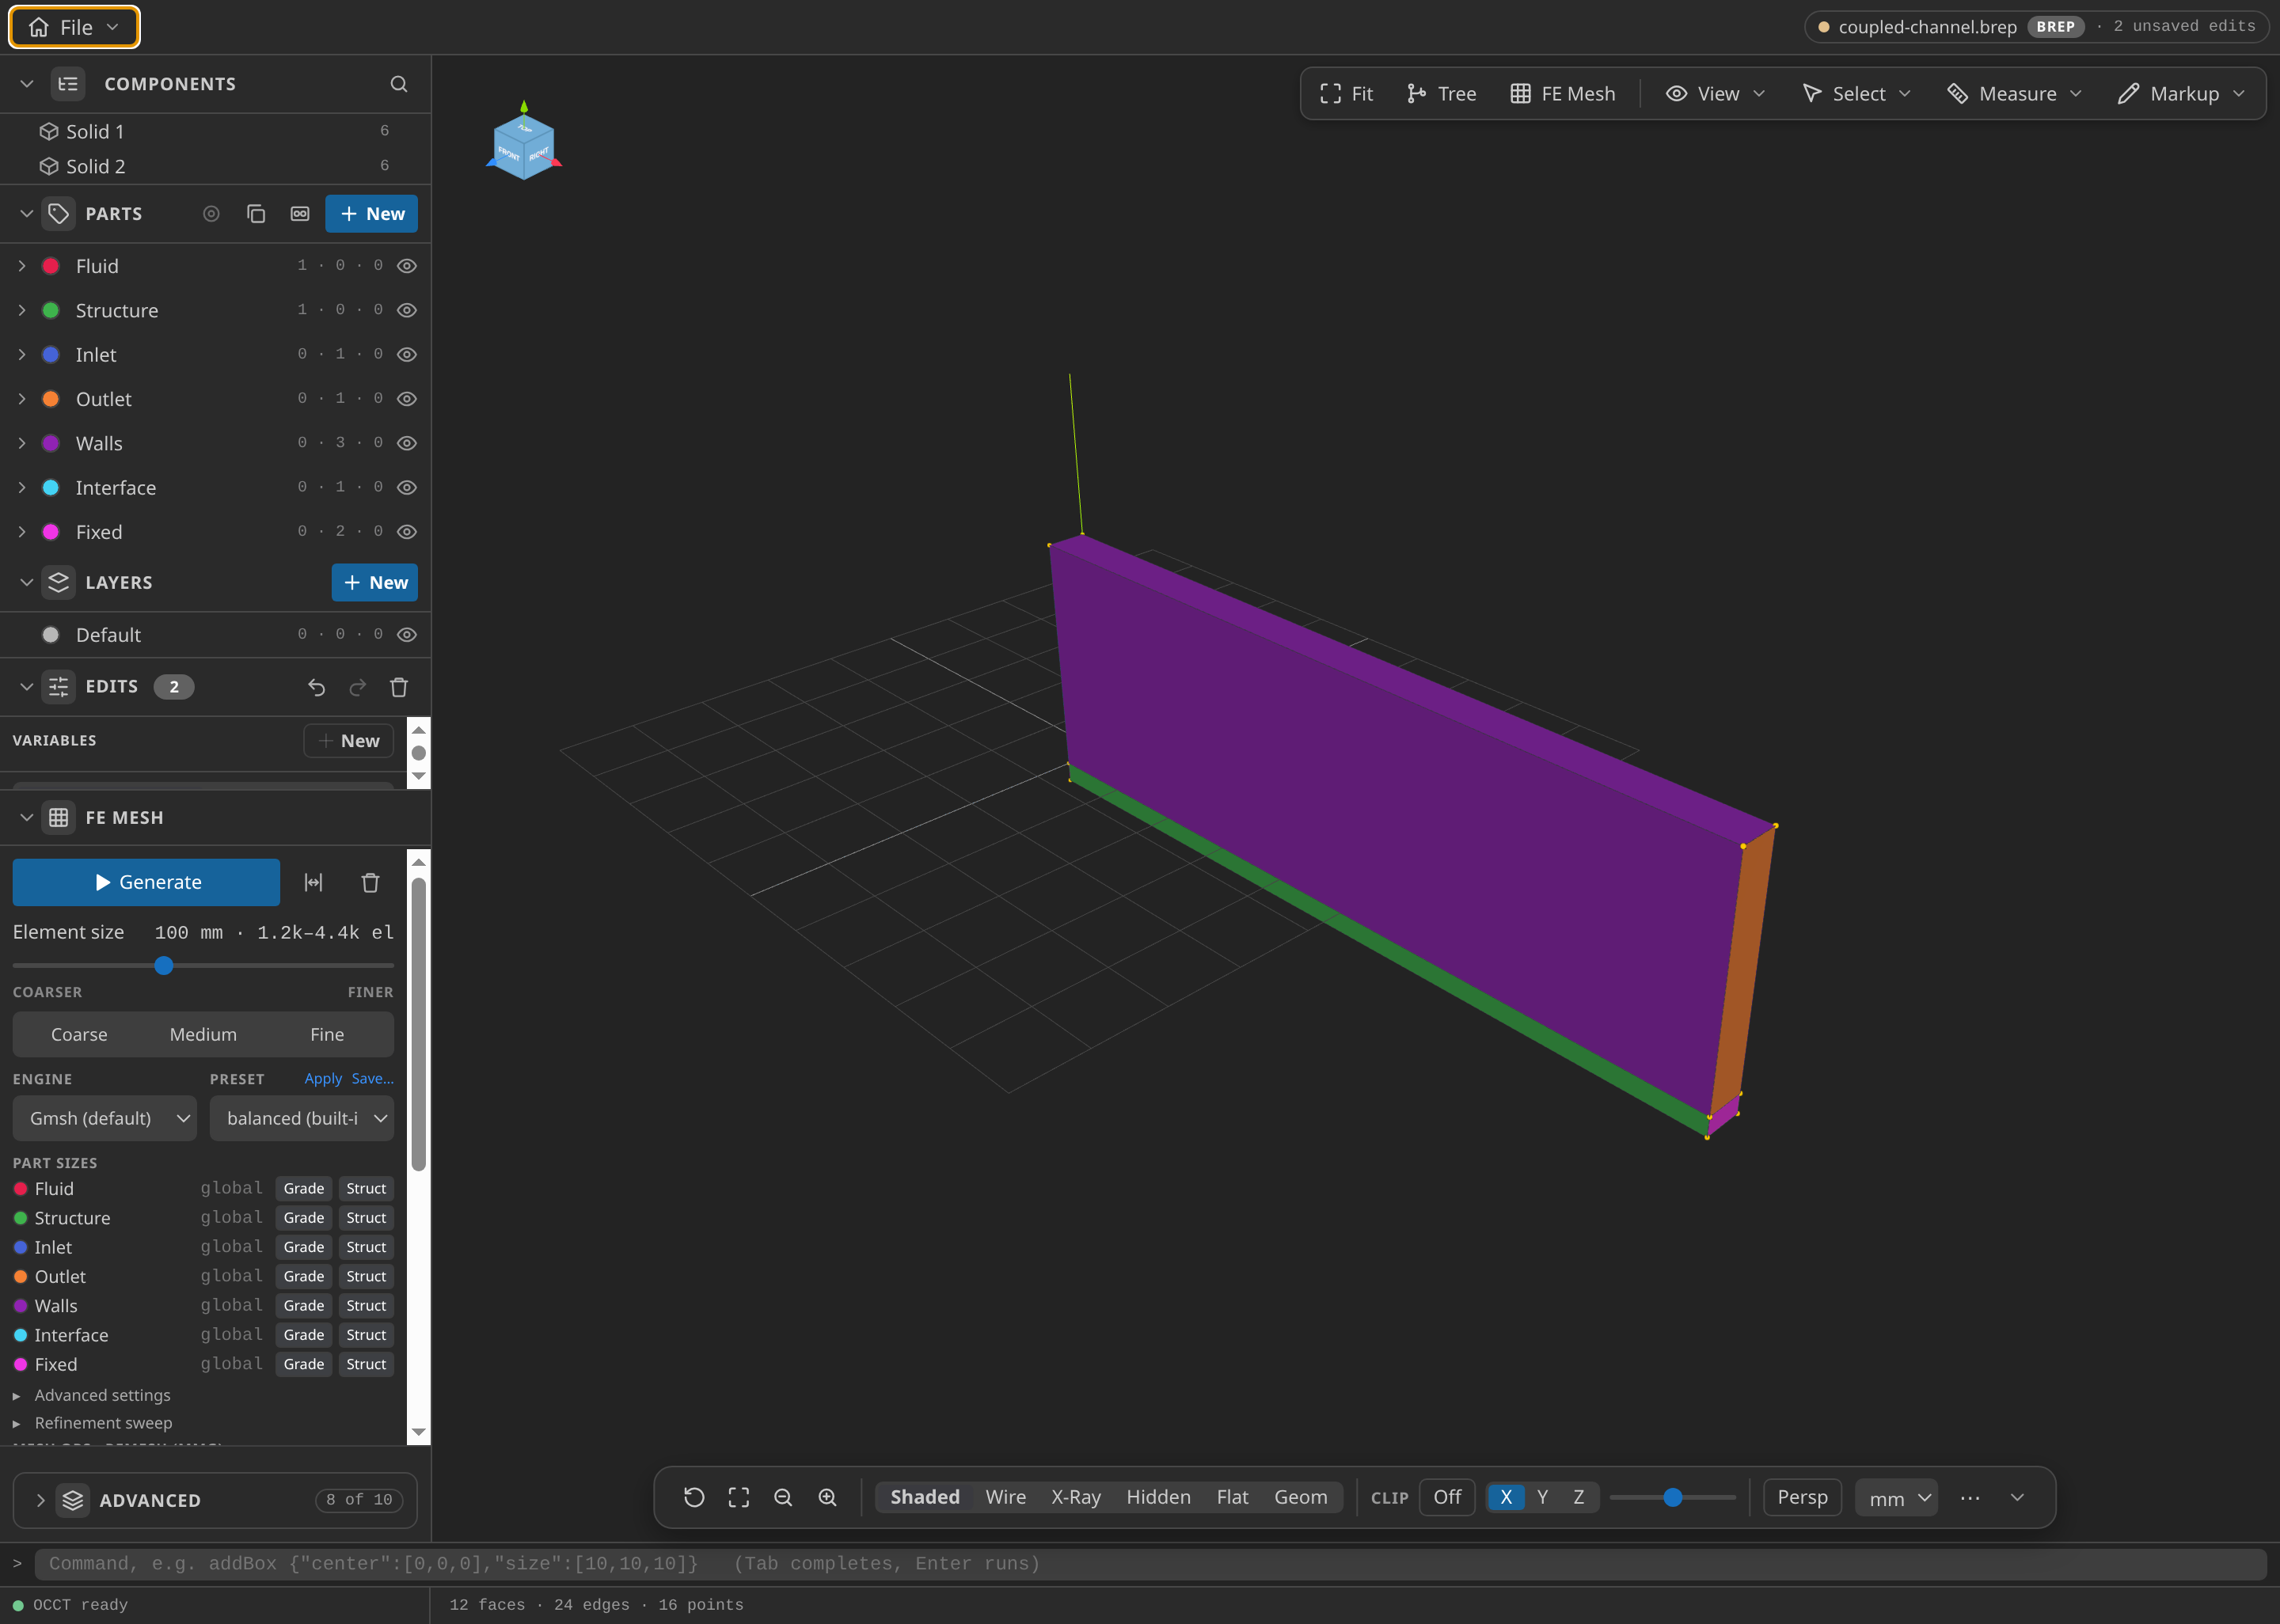Viewport: 2280px width, 1624px height.
Task: Open the mm units dropdown
Action: (x=1897, y=1498)
